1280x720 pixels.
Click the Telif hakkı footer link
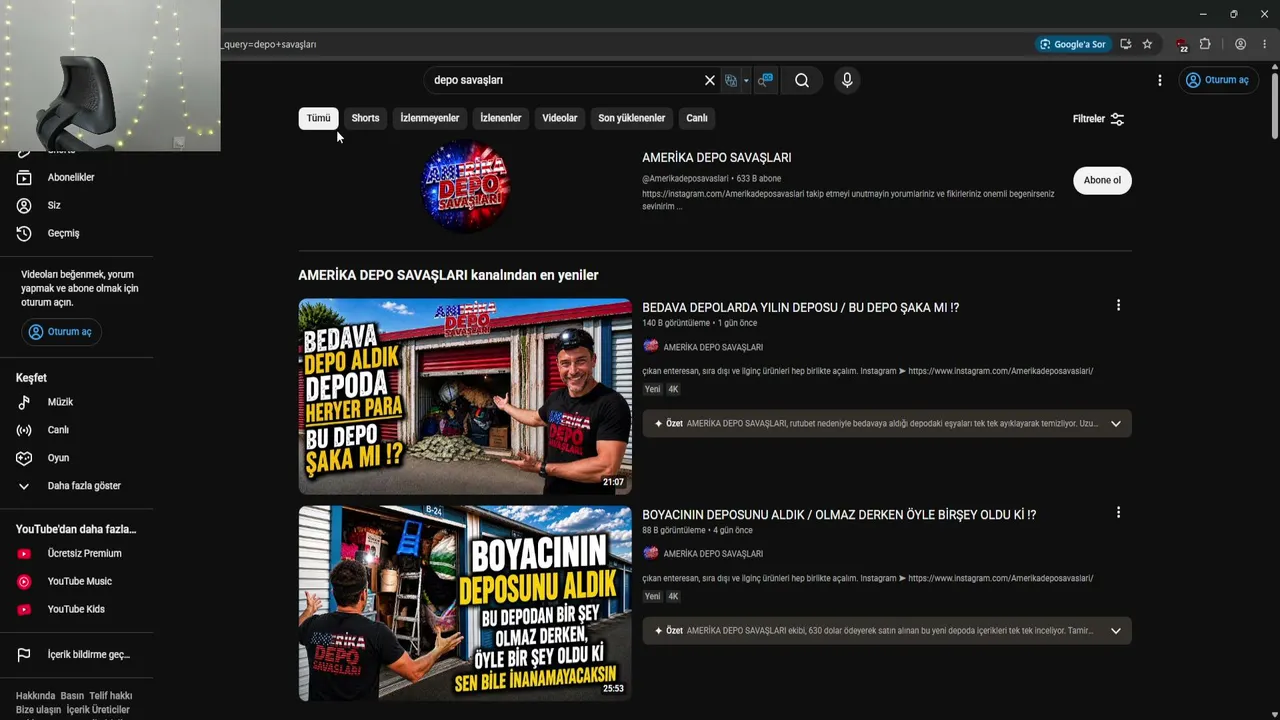click(111, 696)
